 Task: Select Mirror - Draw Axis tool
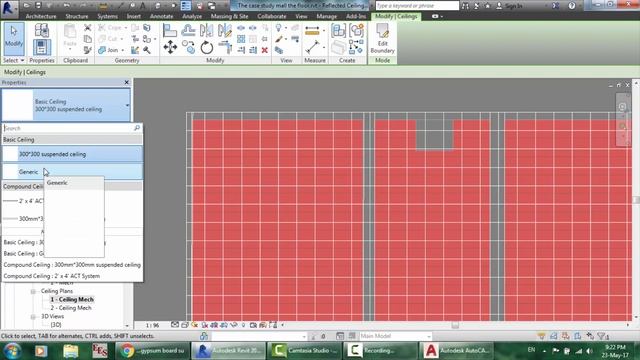[224, 30]
